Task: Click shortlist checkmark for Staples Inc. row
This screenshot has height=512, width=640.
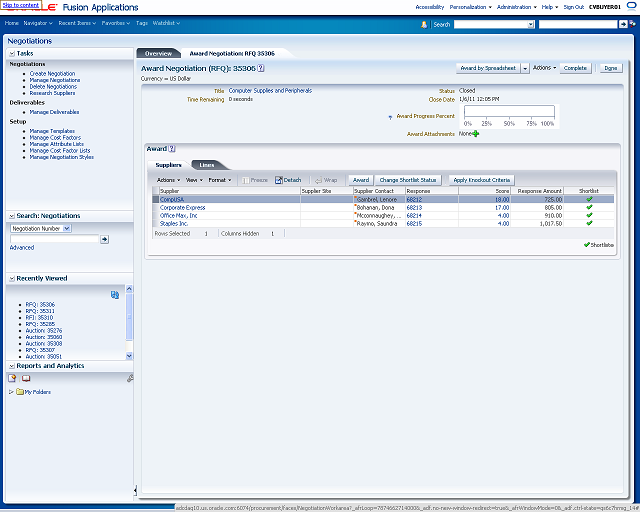Action: [x=589, y=223]
